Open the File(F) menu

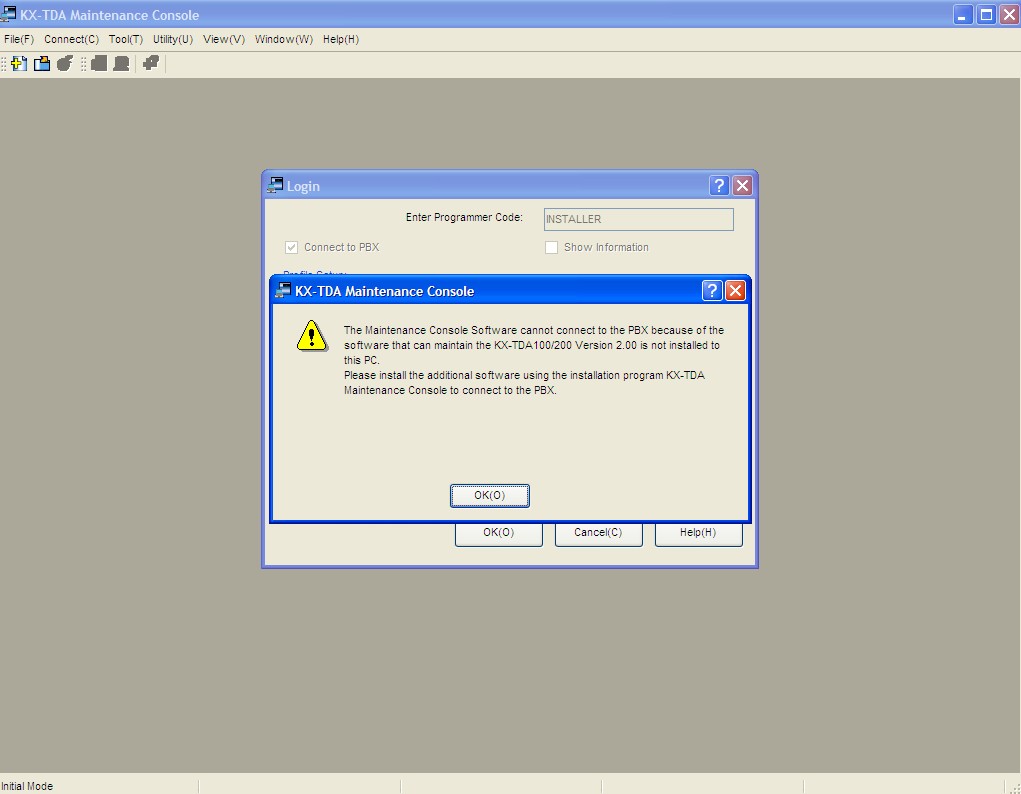(x=19, y=39)
